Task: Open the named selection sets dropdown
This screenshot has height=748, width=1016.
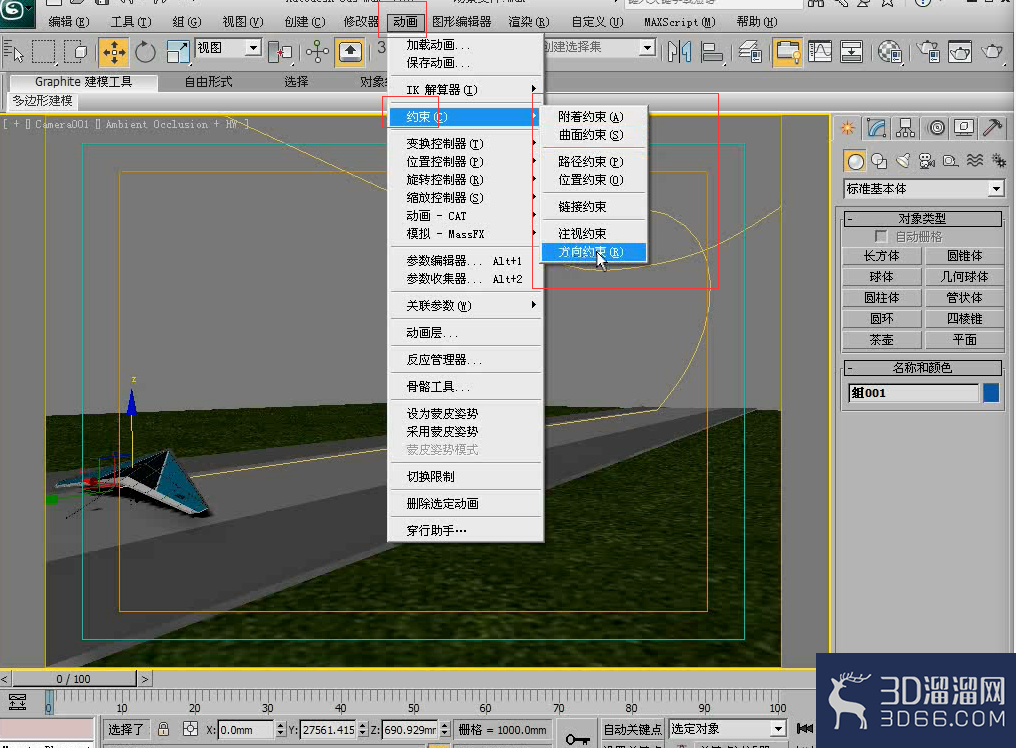Action: pyautogui.click(x=646, y=47)
